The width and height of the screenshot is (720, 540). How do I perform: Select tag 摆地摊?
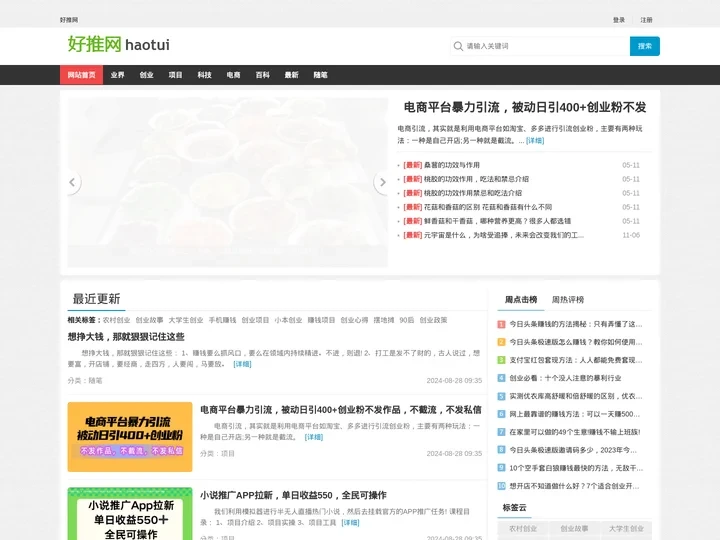pyautogui.click(x=384, y=320)
